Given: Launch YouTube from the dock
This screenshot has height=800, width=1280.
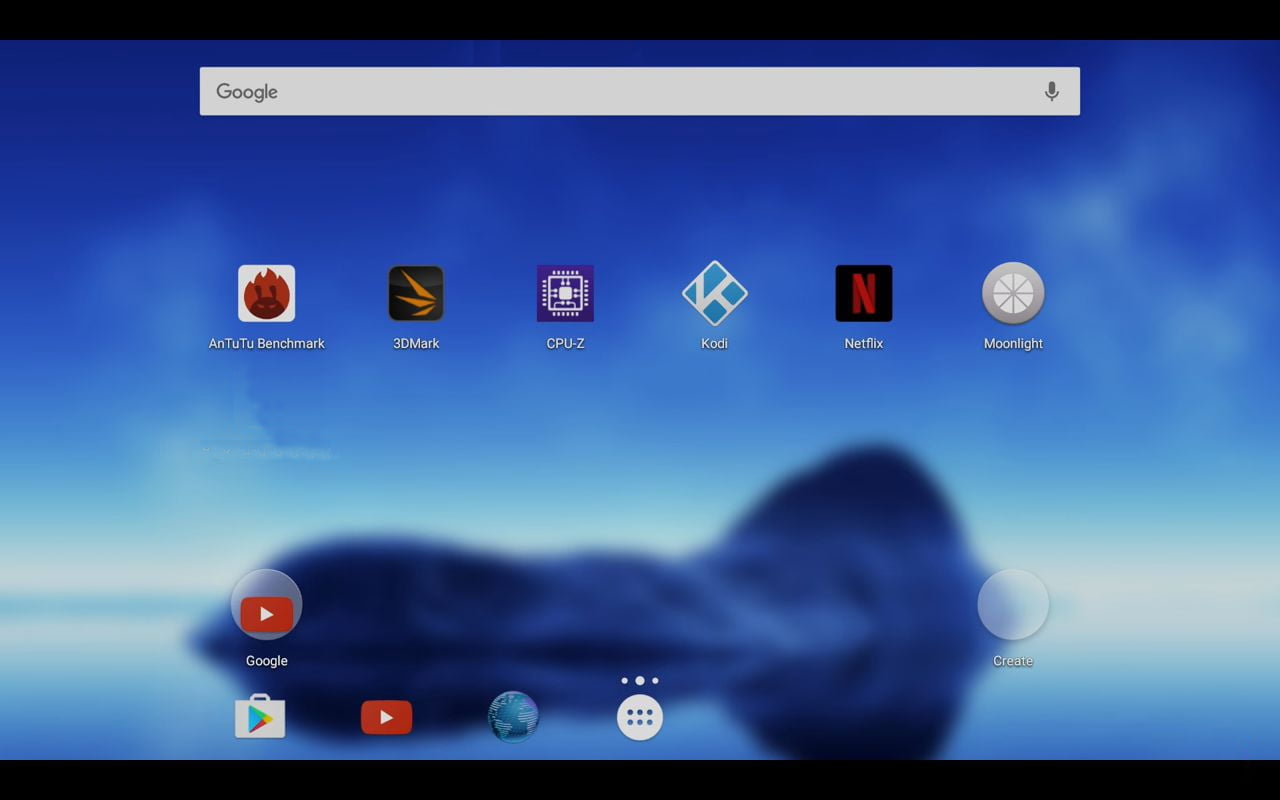Looking at the screenshot, I should pyautogui.click(x=386, y=717).
